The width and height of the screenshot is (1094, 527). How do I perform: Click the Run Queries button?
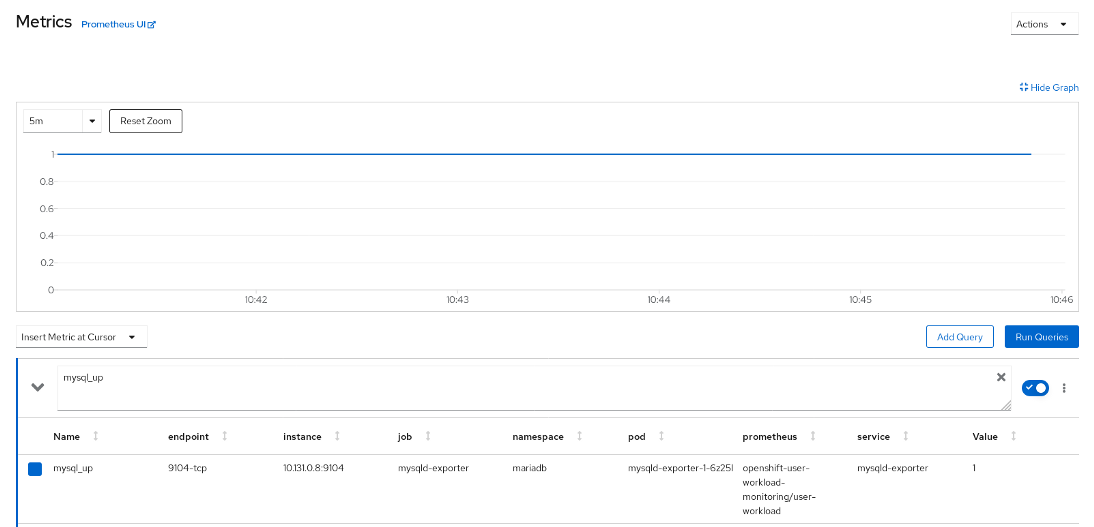pos(1042,336)
